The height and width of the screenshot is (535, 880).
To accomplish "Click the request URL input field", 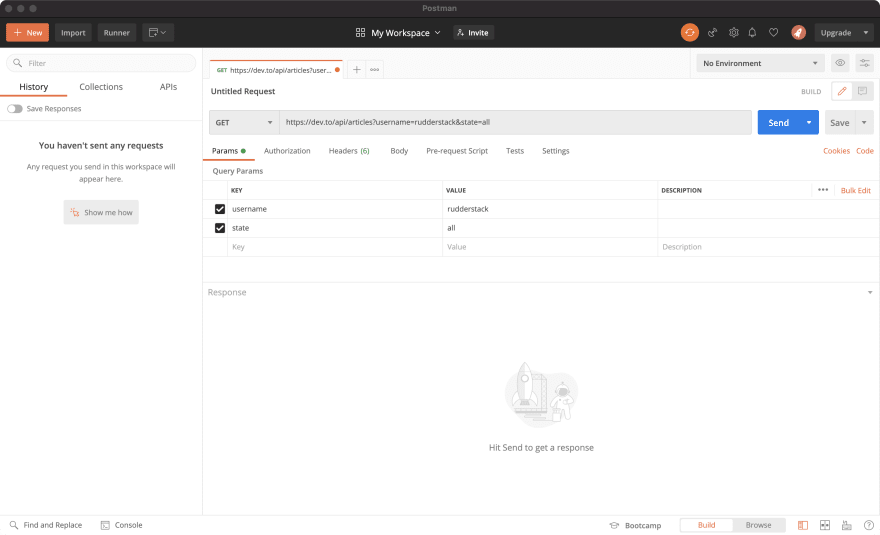I will pyautogui.click(x=514, y=122).
